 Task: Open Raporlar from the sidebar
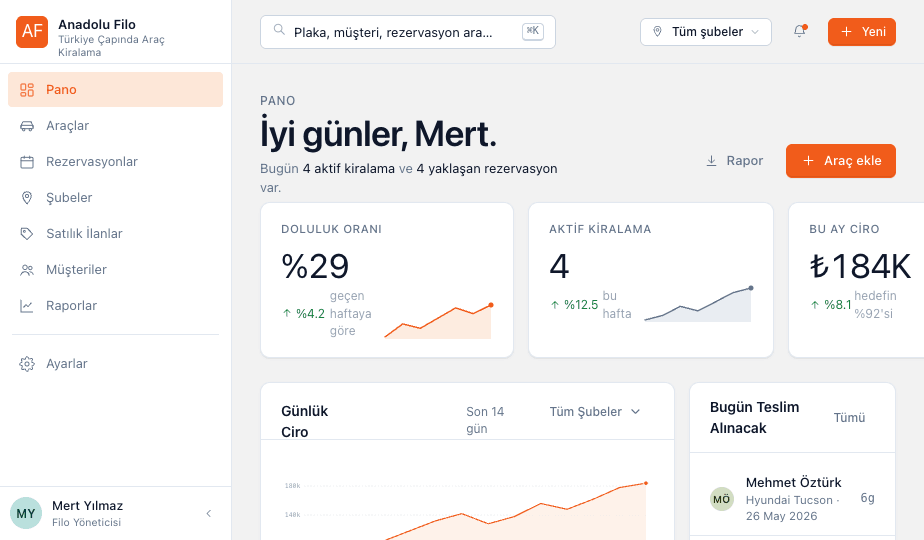tap(116, 305)
